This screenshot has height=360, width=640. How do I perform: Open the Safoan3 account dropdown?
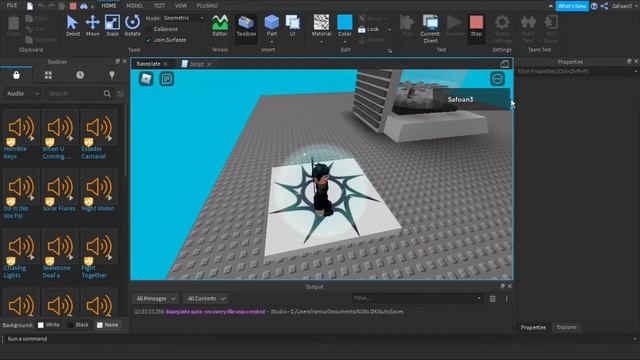(x=625, y=6)
